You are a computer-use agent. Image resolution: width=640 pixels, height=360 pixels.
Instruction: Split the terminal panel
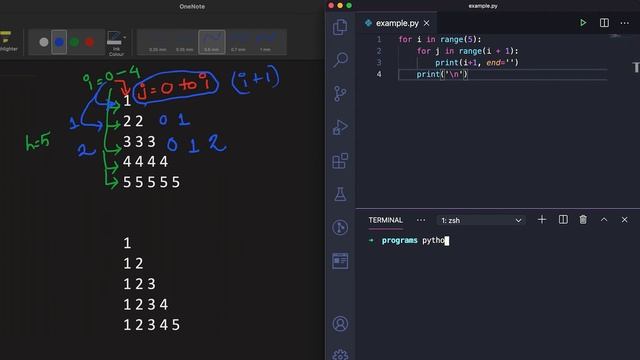[x=563, y=220]
